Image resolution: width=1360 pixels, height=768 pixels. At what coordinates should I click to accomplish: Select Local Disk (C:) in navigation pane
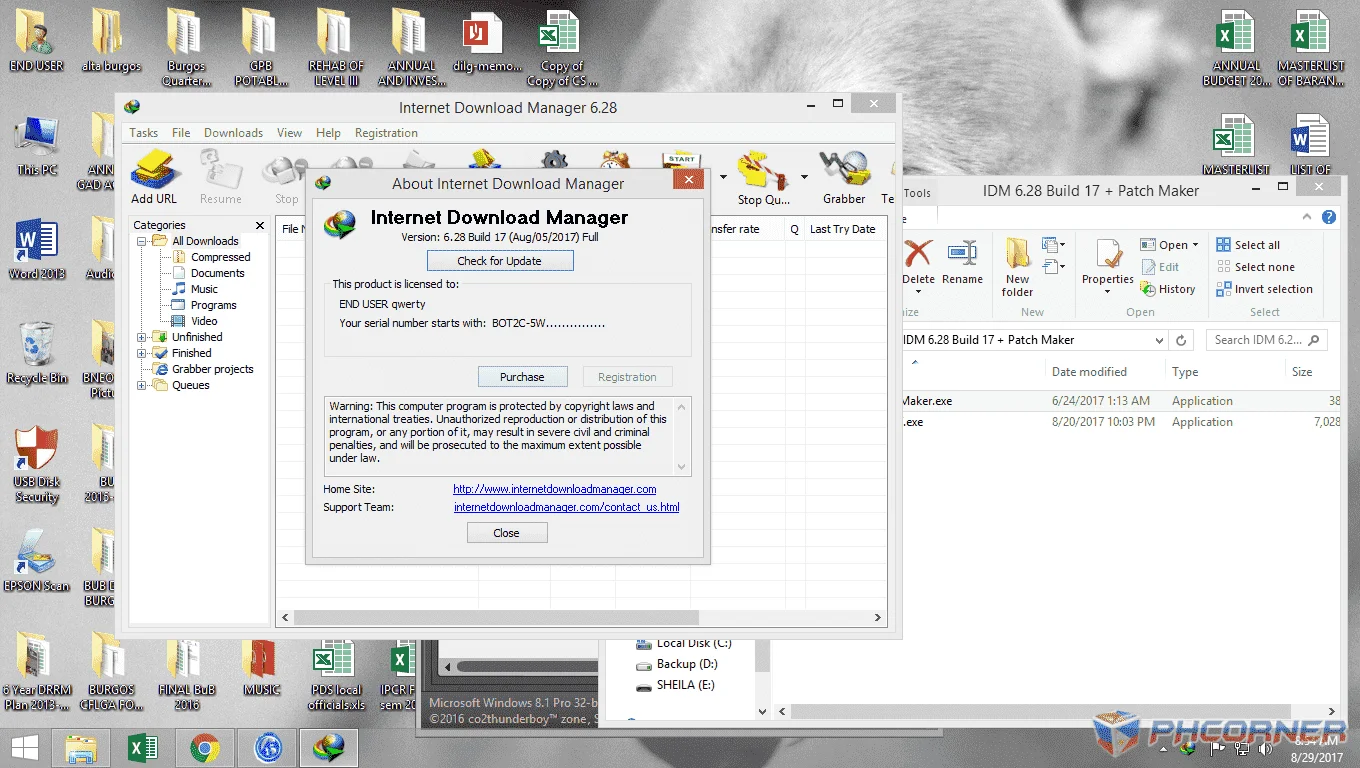pyautogui.click(x=683, y=643)
